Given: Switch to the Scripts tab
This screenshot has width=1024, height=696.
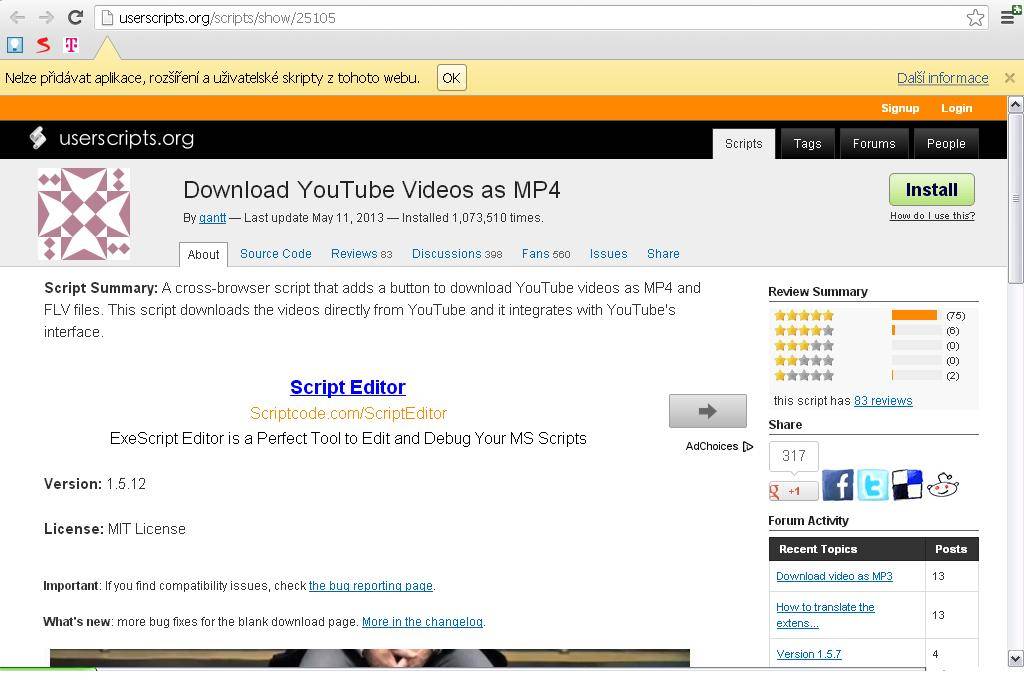Looking at the screenshot, I should click(744, 144).
